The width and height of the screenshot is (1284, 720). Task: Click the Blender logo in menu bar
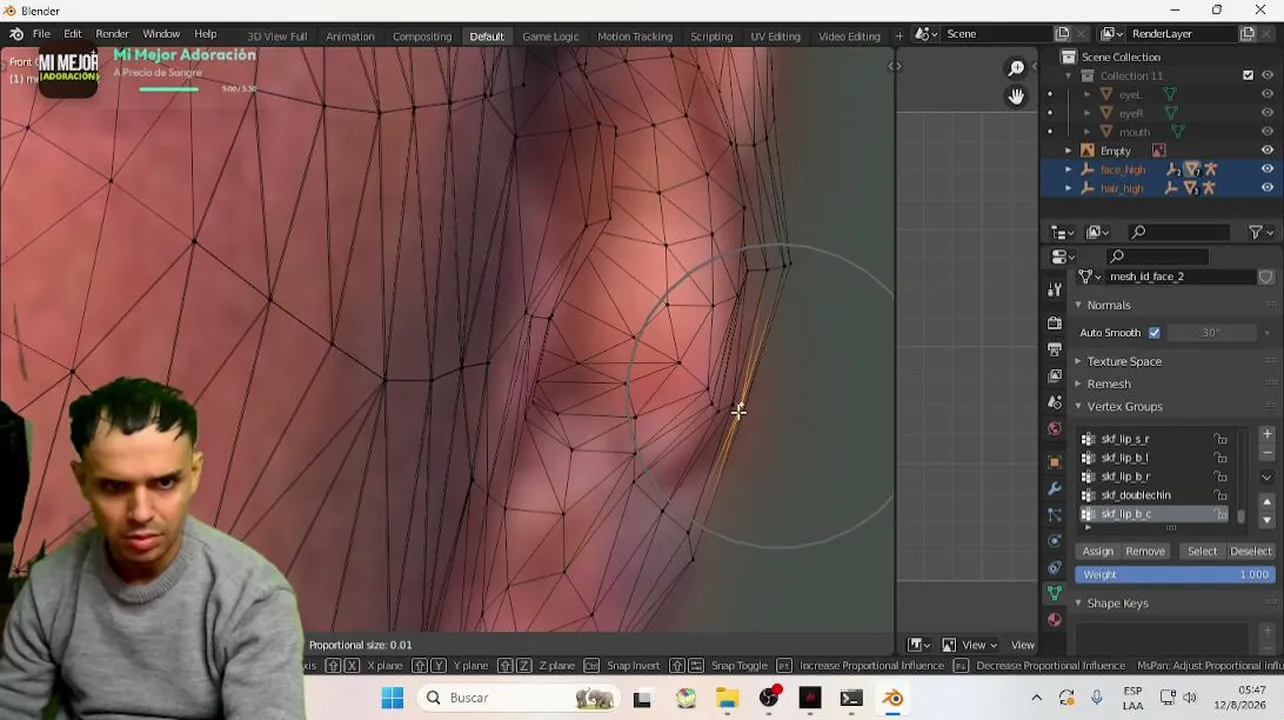coord(17,34)
